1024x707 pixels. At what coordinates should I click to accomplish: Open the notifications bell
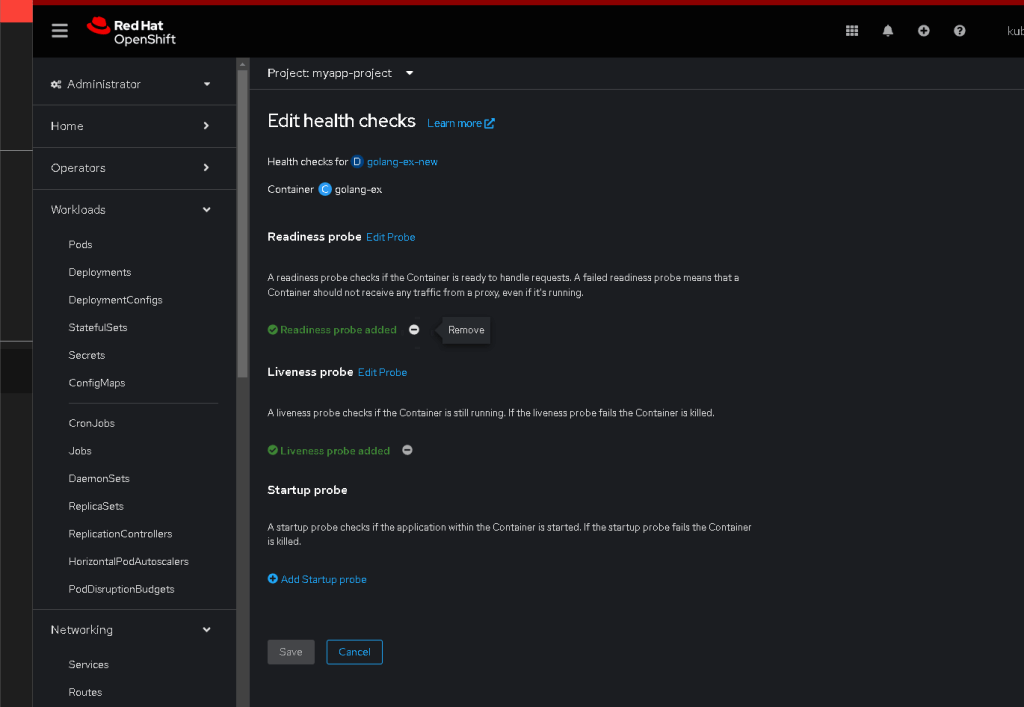[x=888, y=31]
